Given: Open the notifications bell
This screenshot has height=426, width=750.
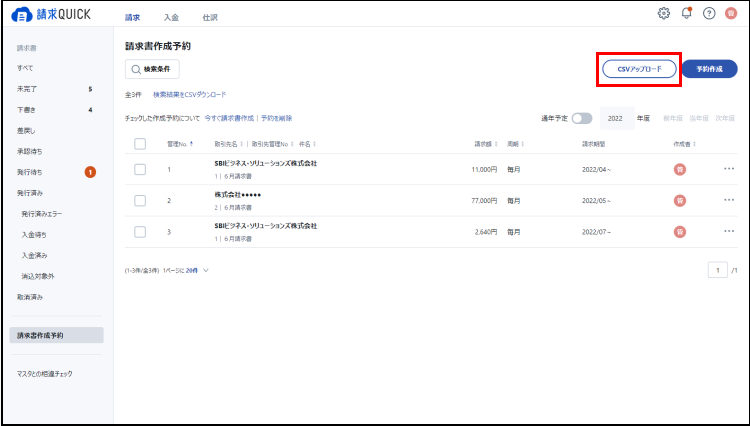Looking at the screenshot, I should 686,13.
